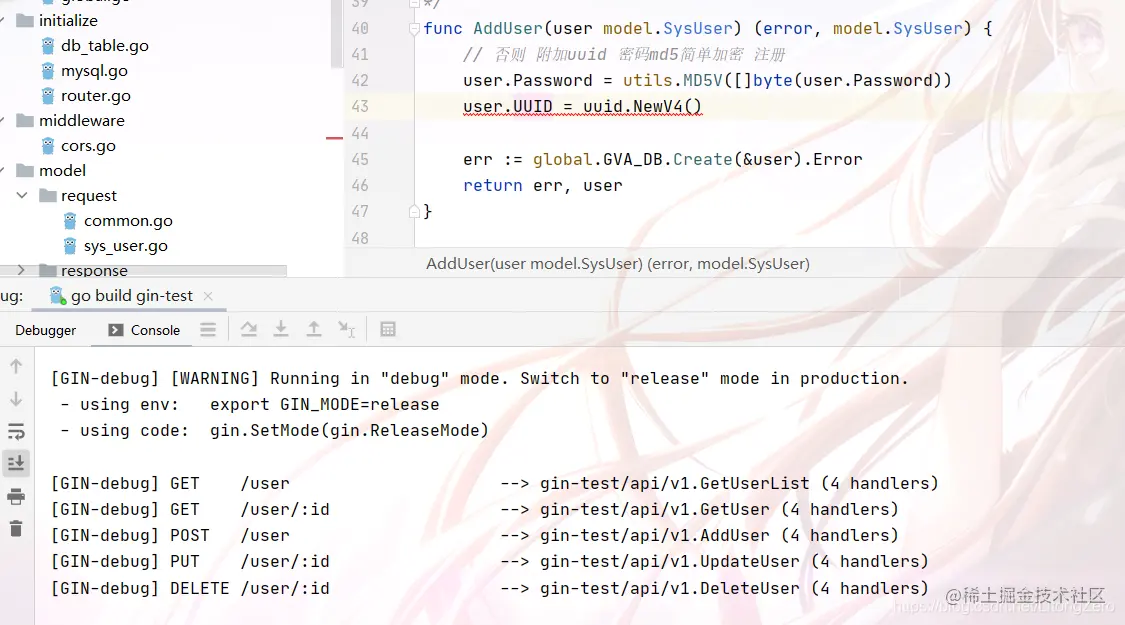Select the response folder
The height and width of the screenshot is (625, 1125).
tap(94, 271)
